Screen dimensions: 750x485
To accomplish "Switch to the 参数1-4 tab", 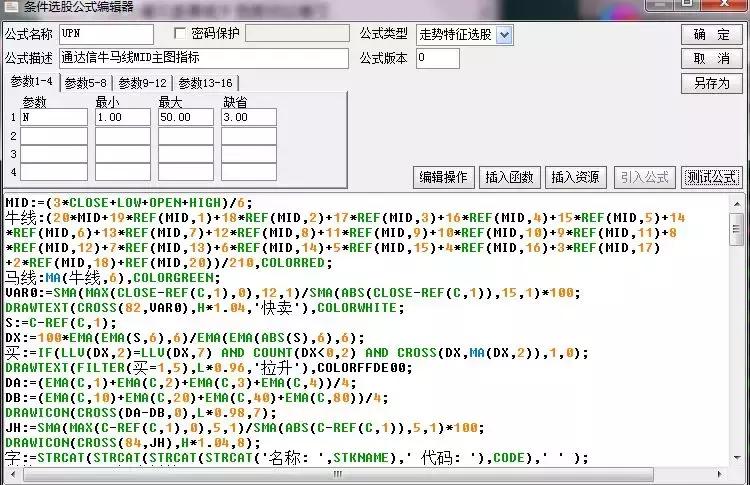I will click(x=32, y=81).
